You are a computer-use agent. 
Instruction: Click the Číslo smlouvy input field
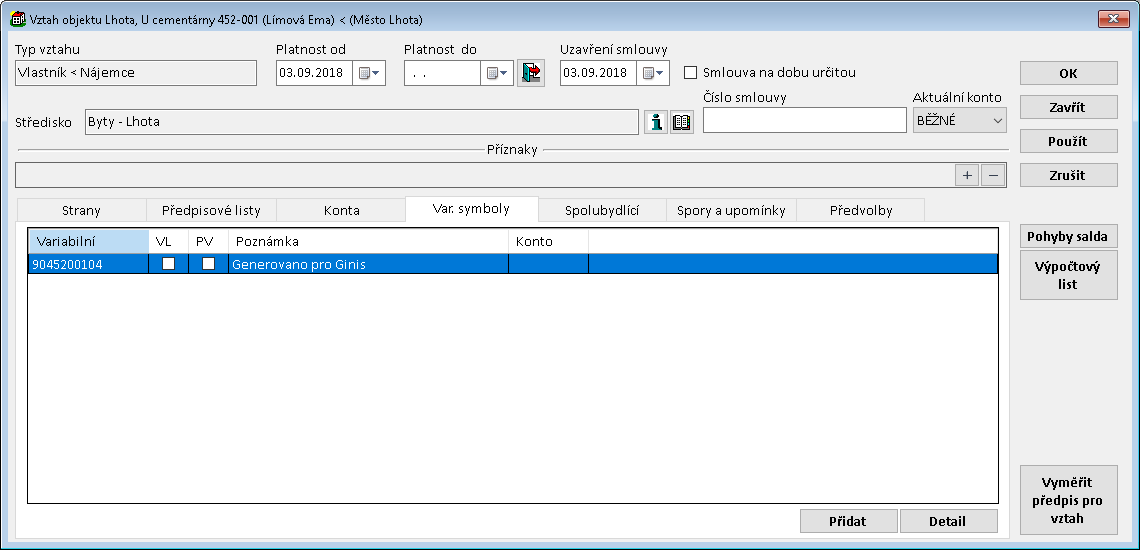(804, 120)
